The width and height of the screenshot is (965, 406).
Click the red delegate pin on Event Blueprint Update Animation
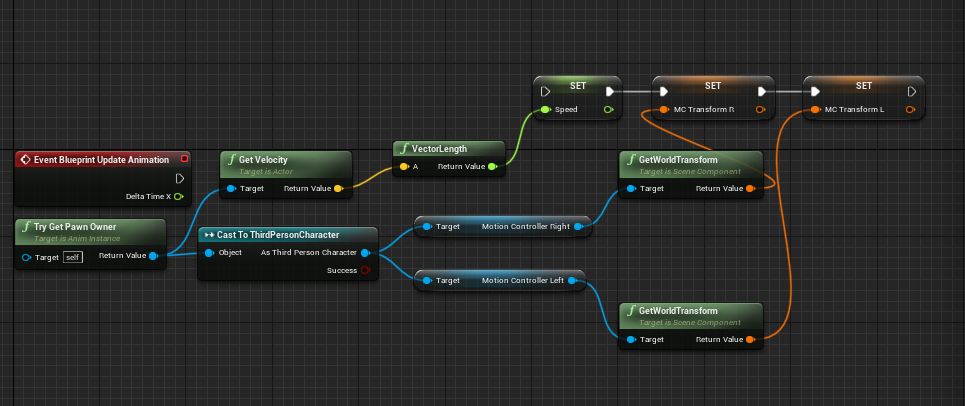tap(184, 159)
